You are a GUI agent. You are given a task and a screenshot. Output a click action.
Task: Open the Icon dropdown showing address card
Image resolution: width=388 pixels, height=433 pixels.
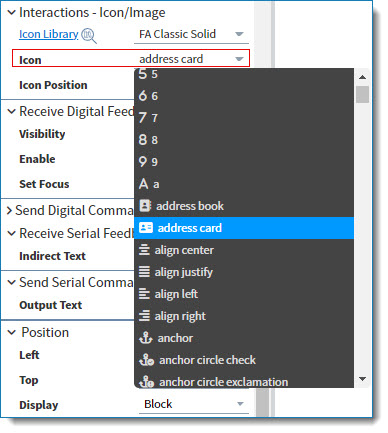[x=191, y=59]
